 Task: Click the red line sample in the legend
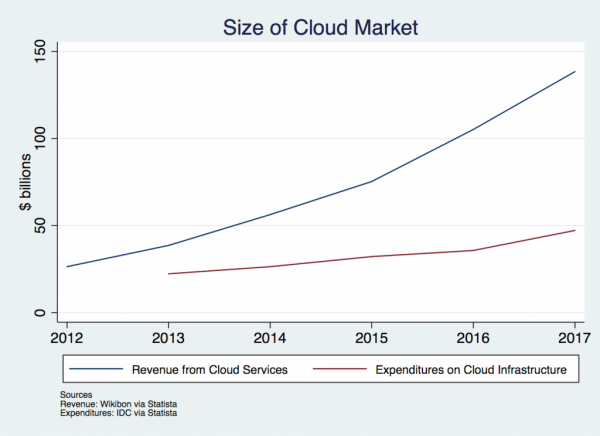(342, 370)
